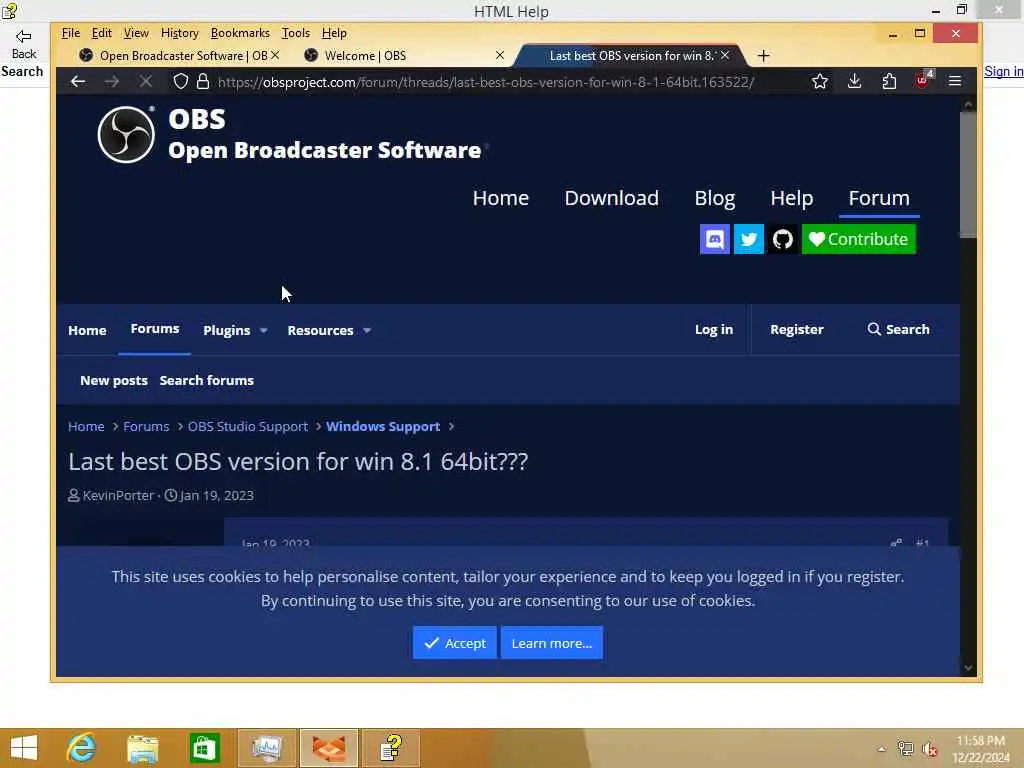Close the Last best OBS version tab
Viewport: 1024px width, 768px height.
(x=725, y=56)
